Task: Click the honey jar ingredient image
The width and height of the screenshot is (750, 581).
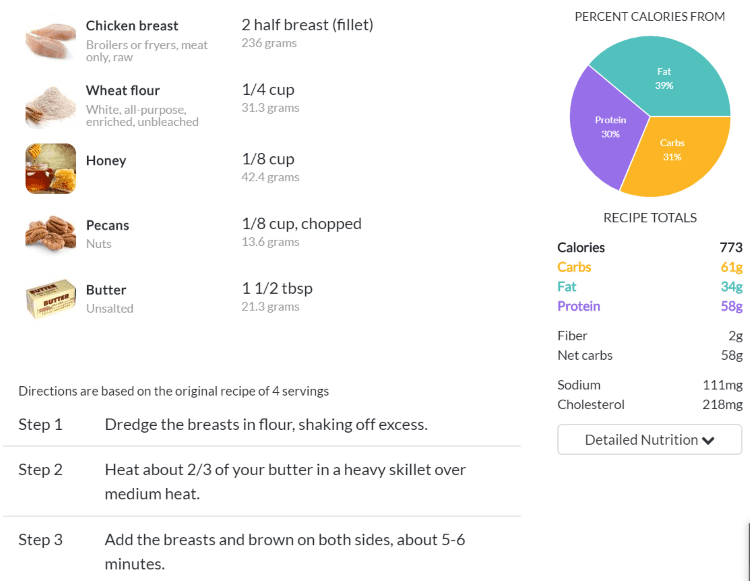Action: pyautogui.click(x=51, y=169)
